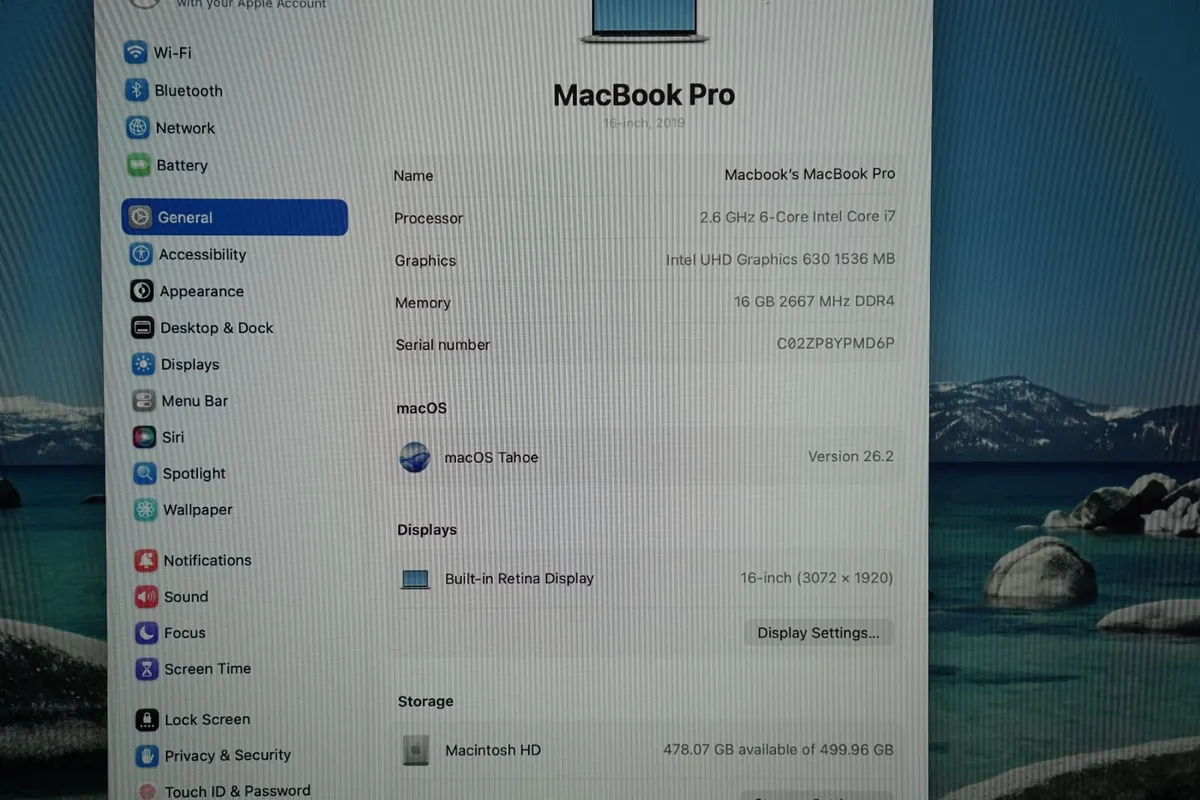
Task: Open Notifications settings
Action: click(146, 560)
